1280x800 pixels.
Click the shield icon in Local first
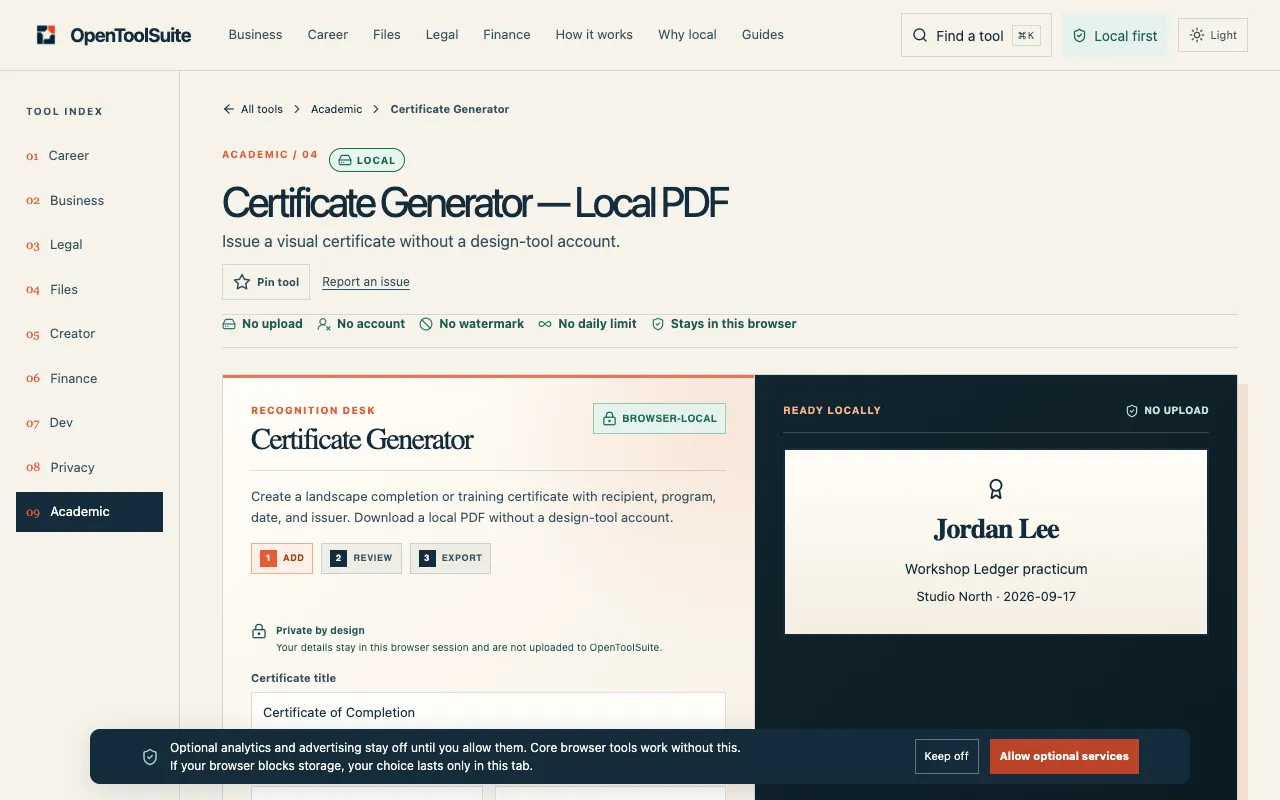(x=1079, y=35)
